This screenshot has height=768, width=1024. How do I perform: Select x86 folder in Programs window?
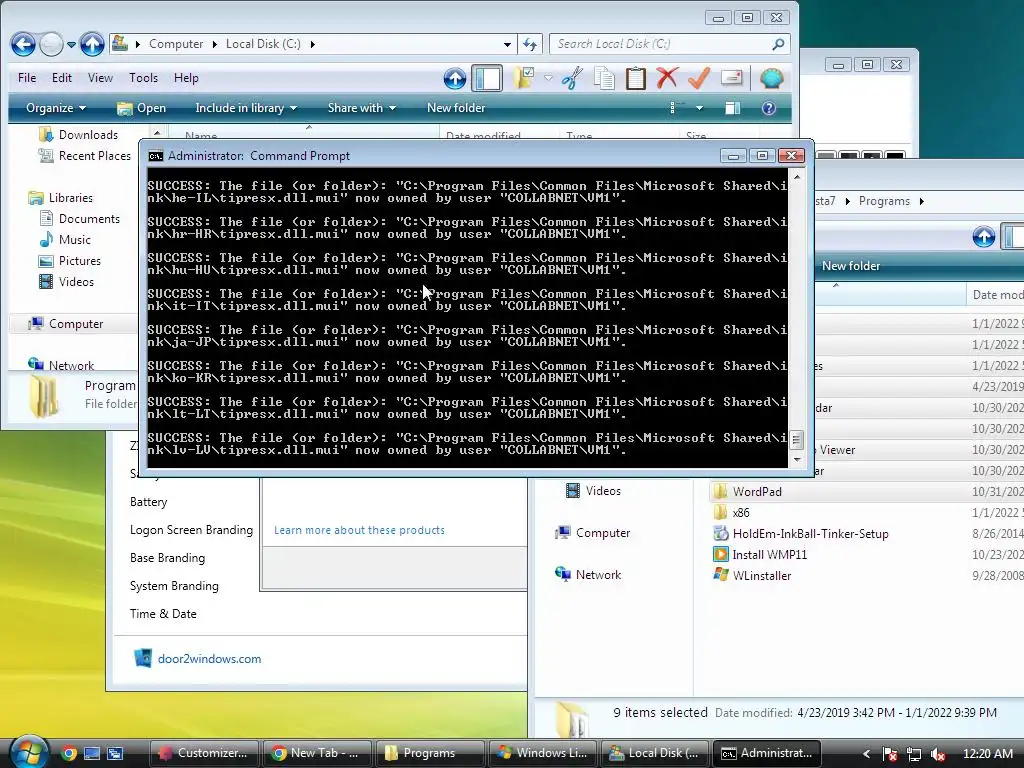pos(732,513)
